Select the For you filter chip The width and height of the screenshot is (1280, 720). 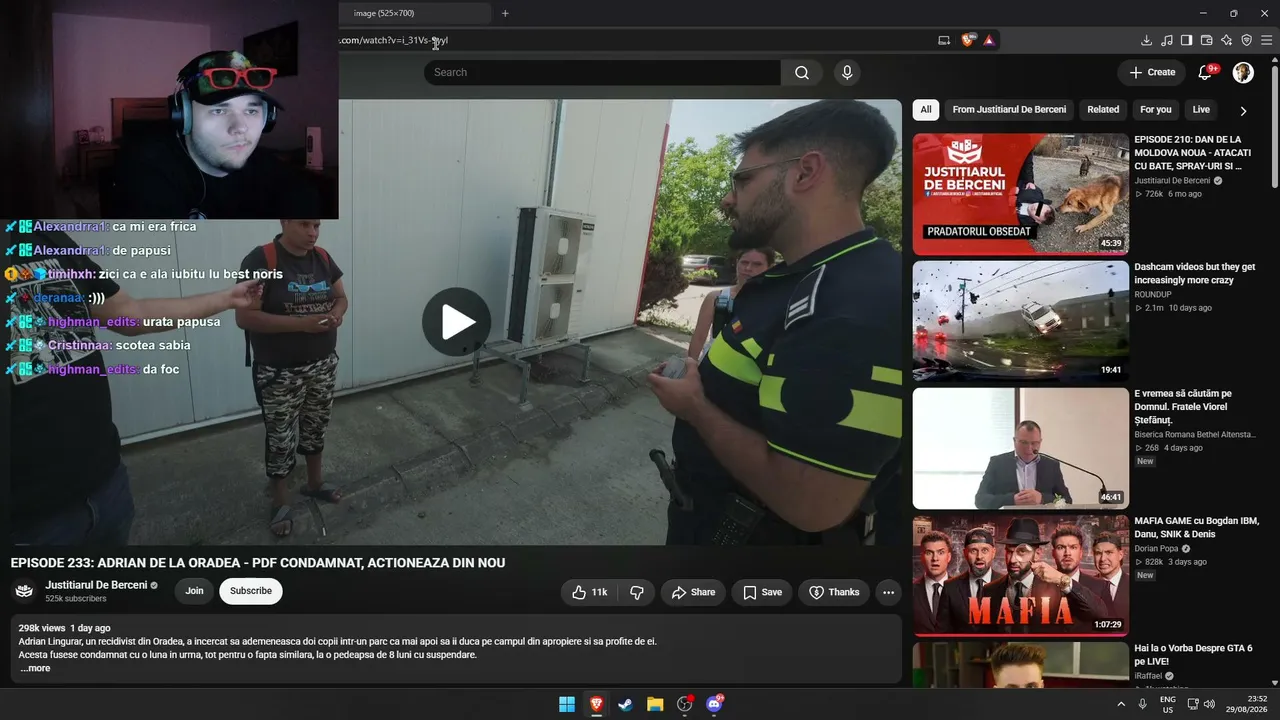tap(1155, 110)
